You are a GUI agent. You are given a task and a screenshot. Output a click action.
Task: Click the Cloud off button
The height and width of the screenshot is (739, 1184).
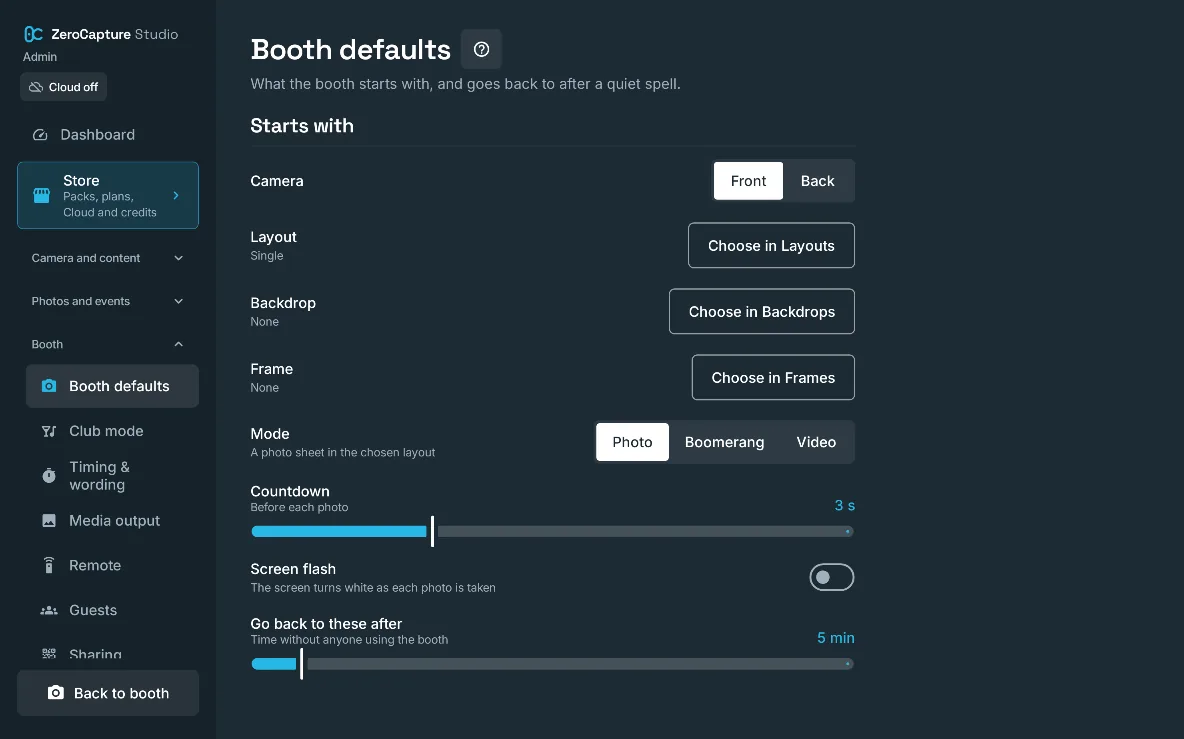tap(63, 87)
